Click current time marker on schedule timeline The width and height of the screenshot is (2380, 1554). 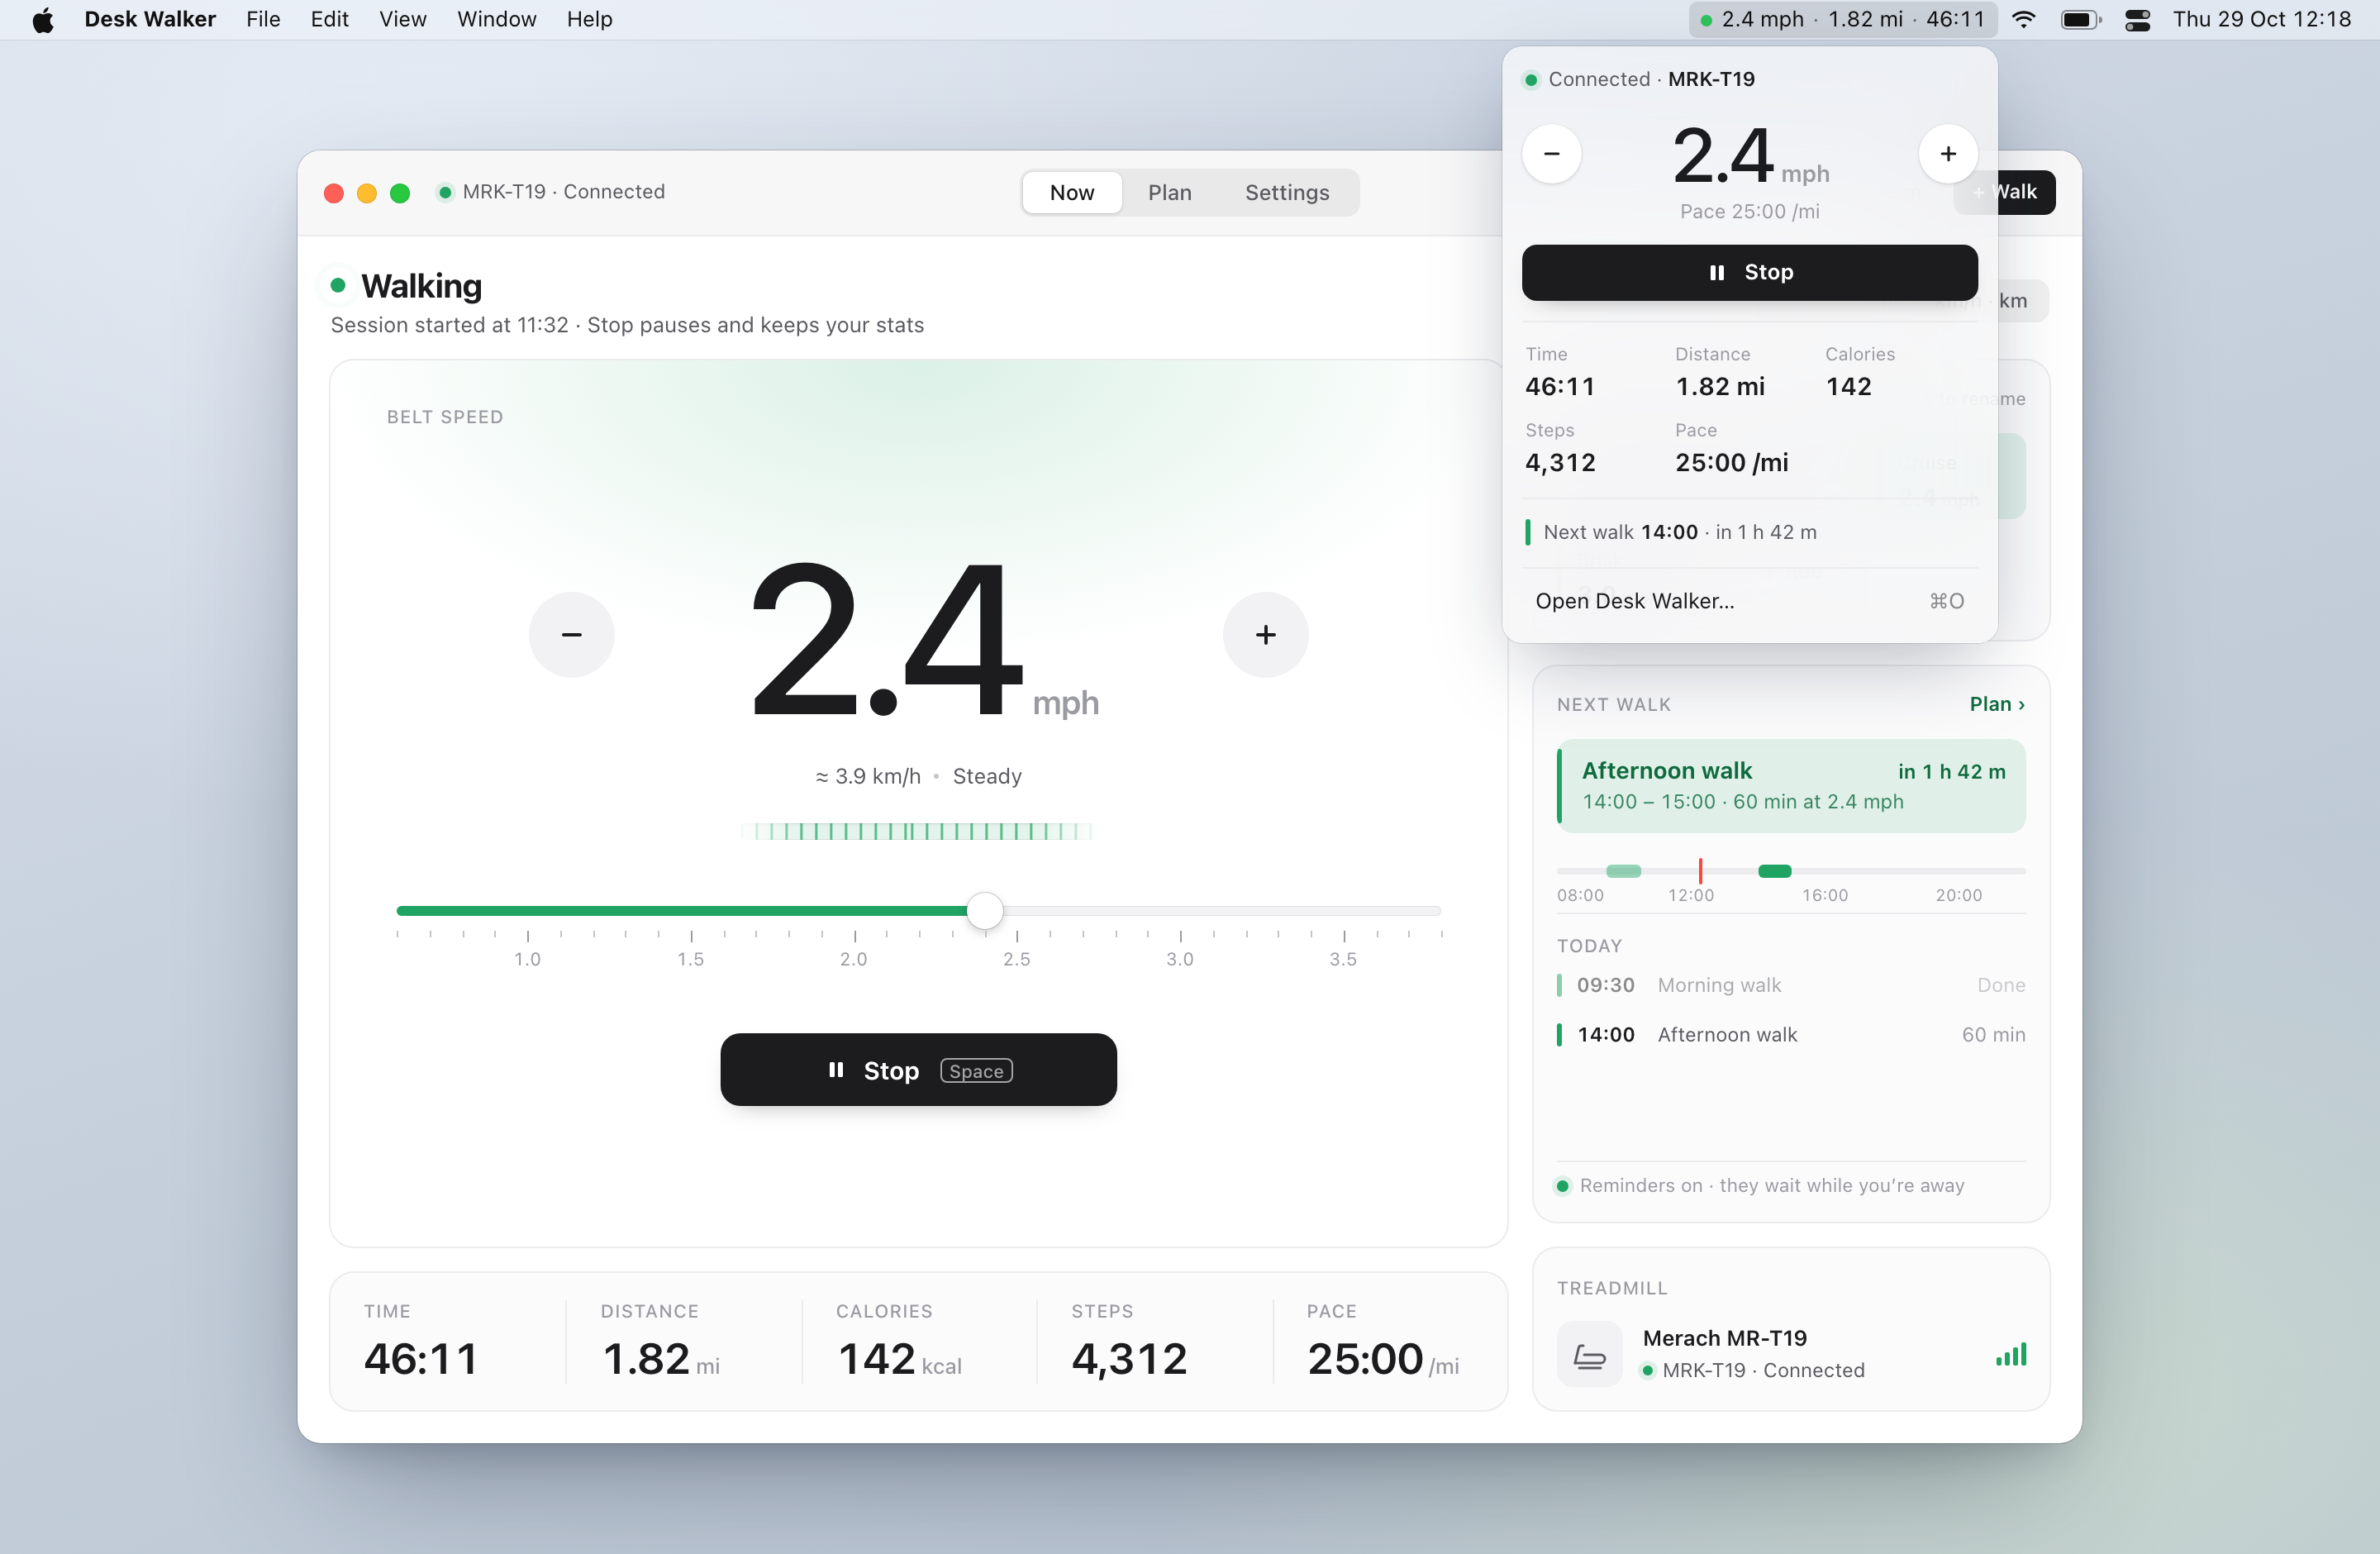1700,870
